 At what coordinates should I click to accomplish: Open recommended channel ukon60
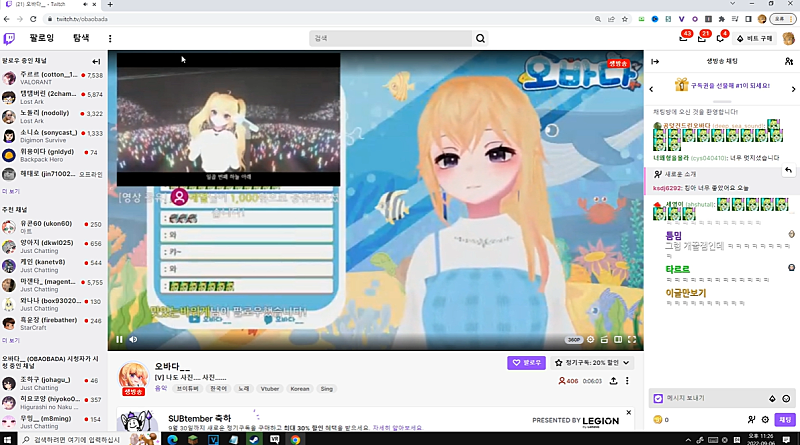(x=53, y=227)
